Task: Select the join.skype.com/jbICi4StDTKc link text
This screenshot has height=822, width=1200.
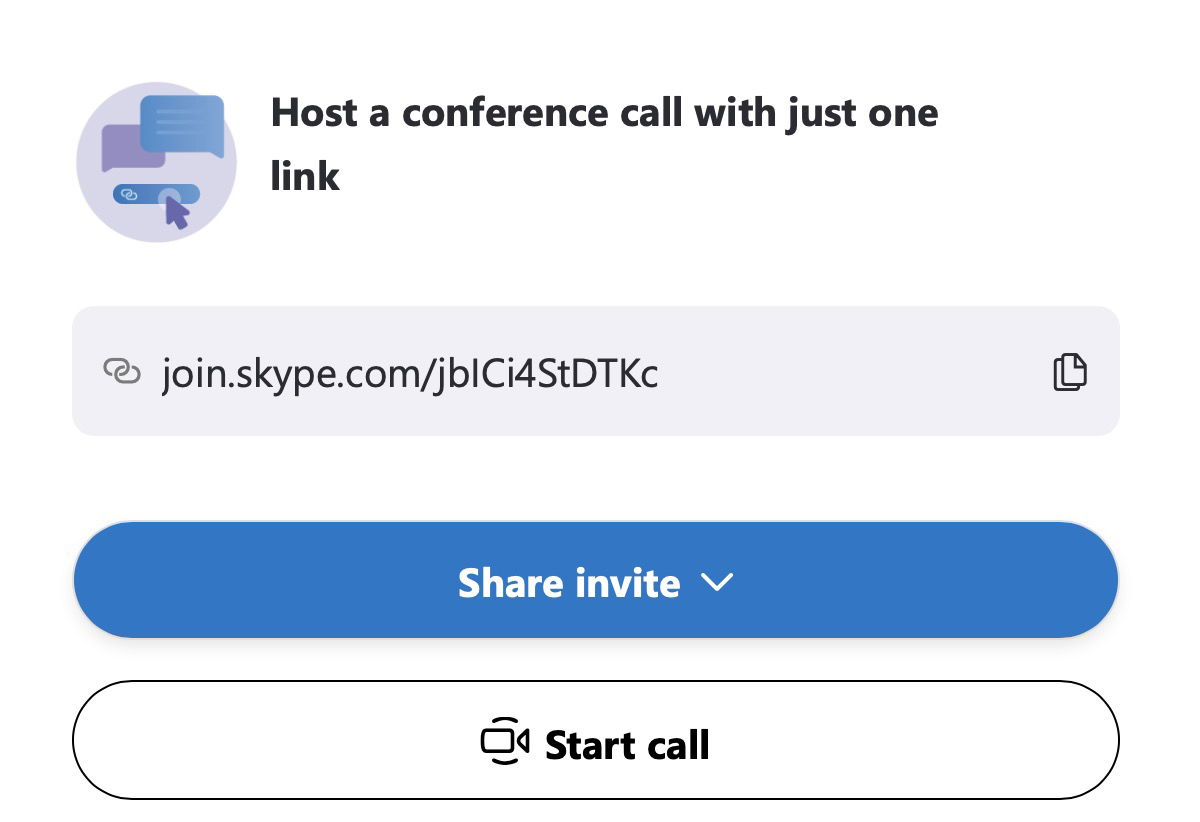Action: pyautogui.click(x=410, y=374)
